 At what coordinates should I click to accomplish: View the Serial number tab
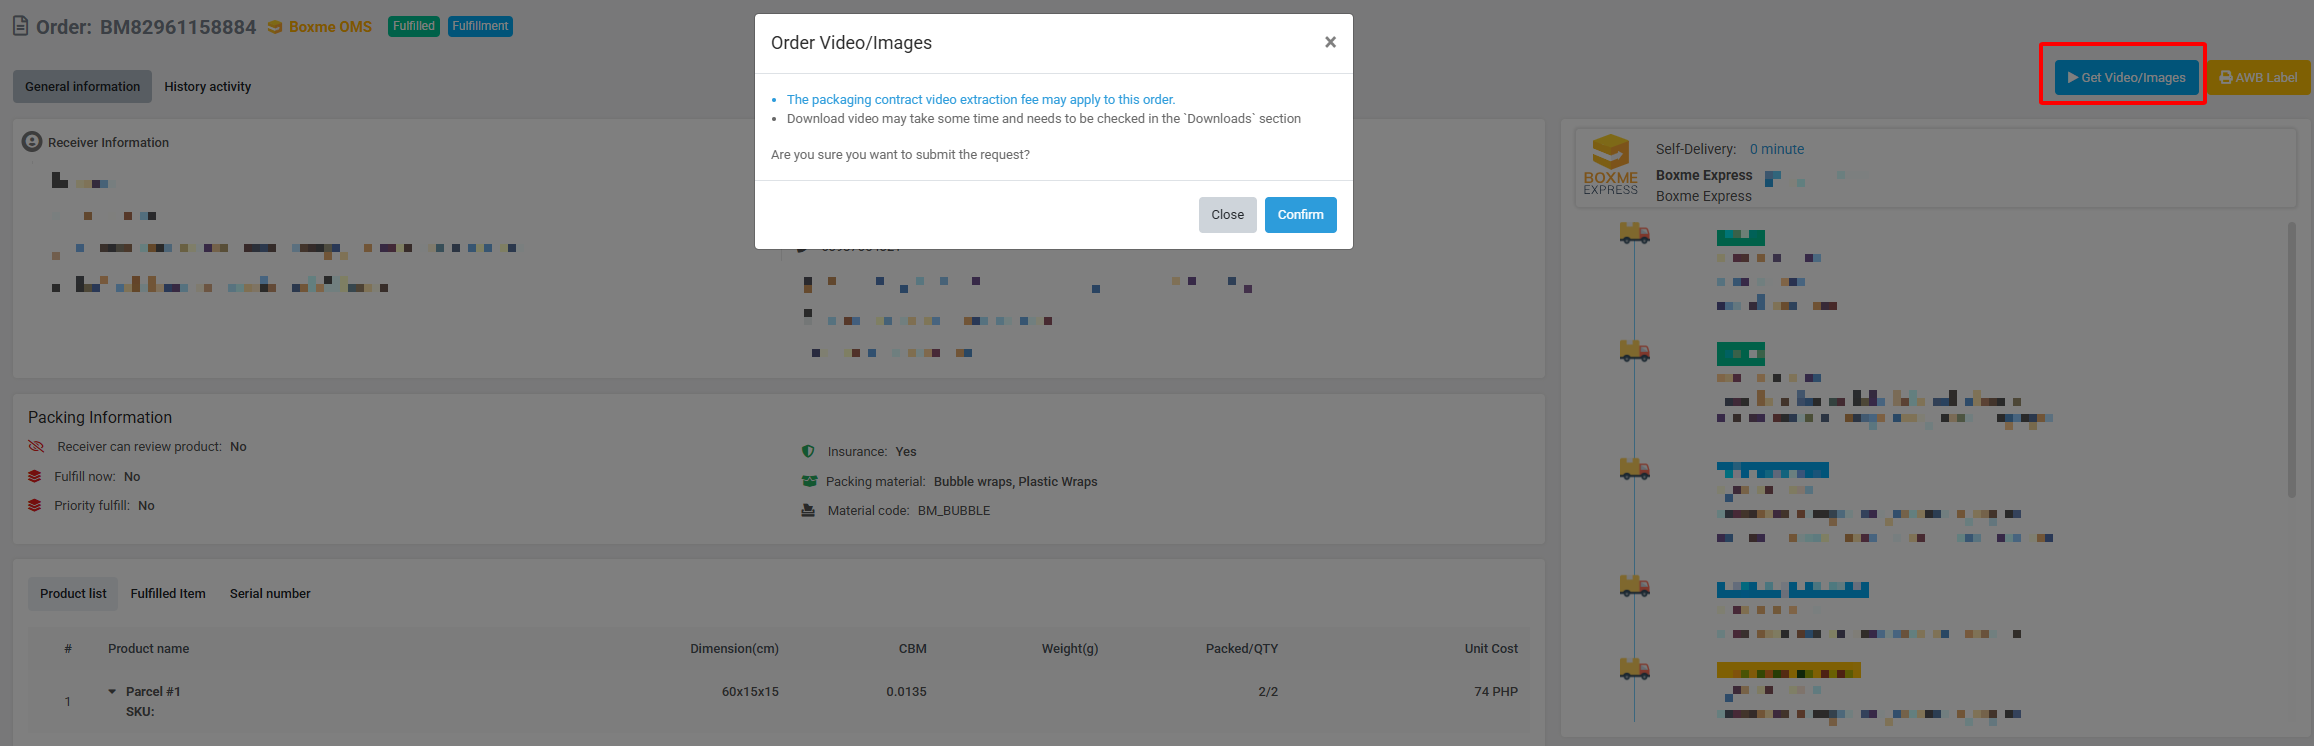coord(270,594)
